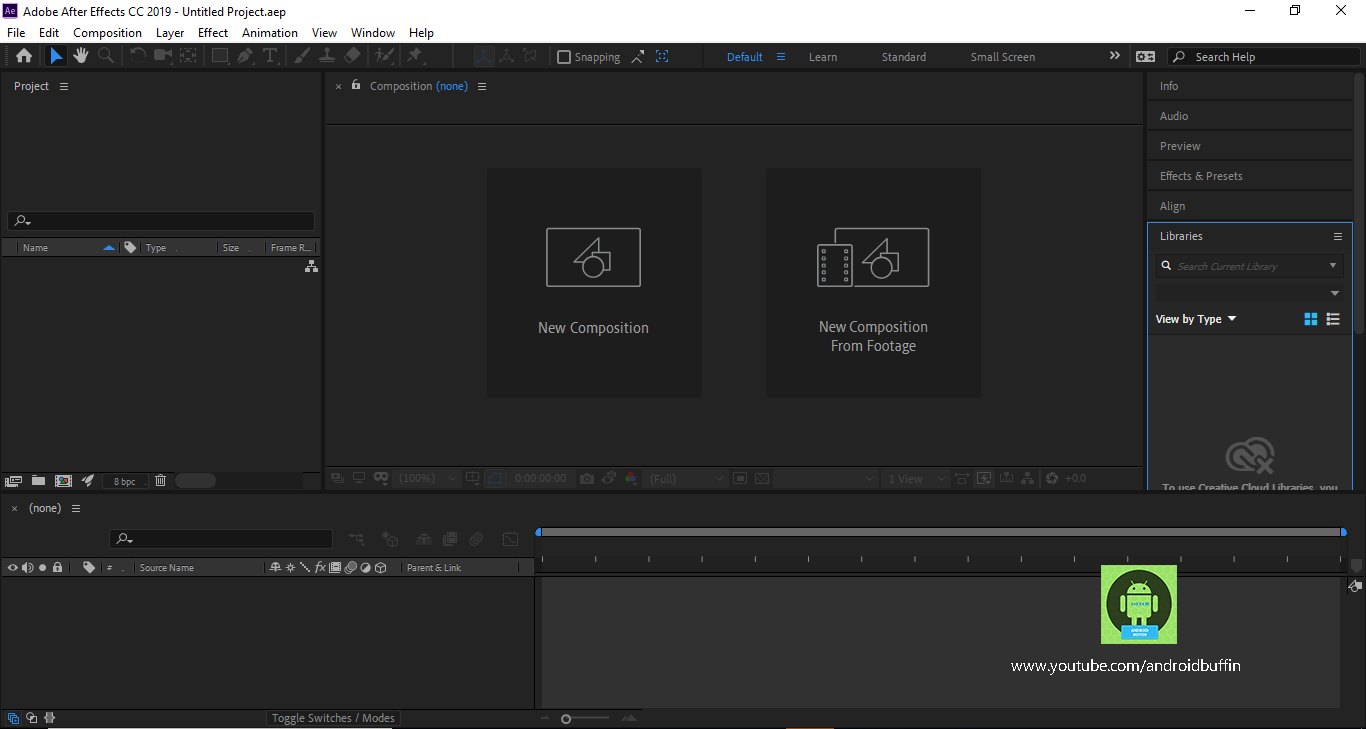Select the Eraser tool

(x=352, y=56)
